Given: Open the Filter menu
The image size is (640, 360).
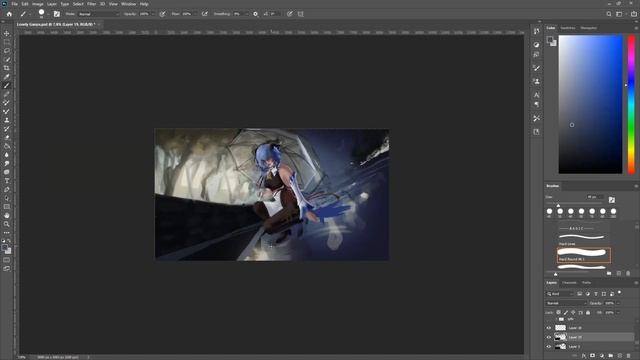Looking at the screenshot, I should (91, 4).
